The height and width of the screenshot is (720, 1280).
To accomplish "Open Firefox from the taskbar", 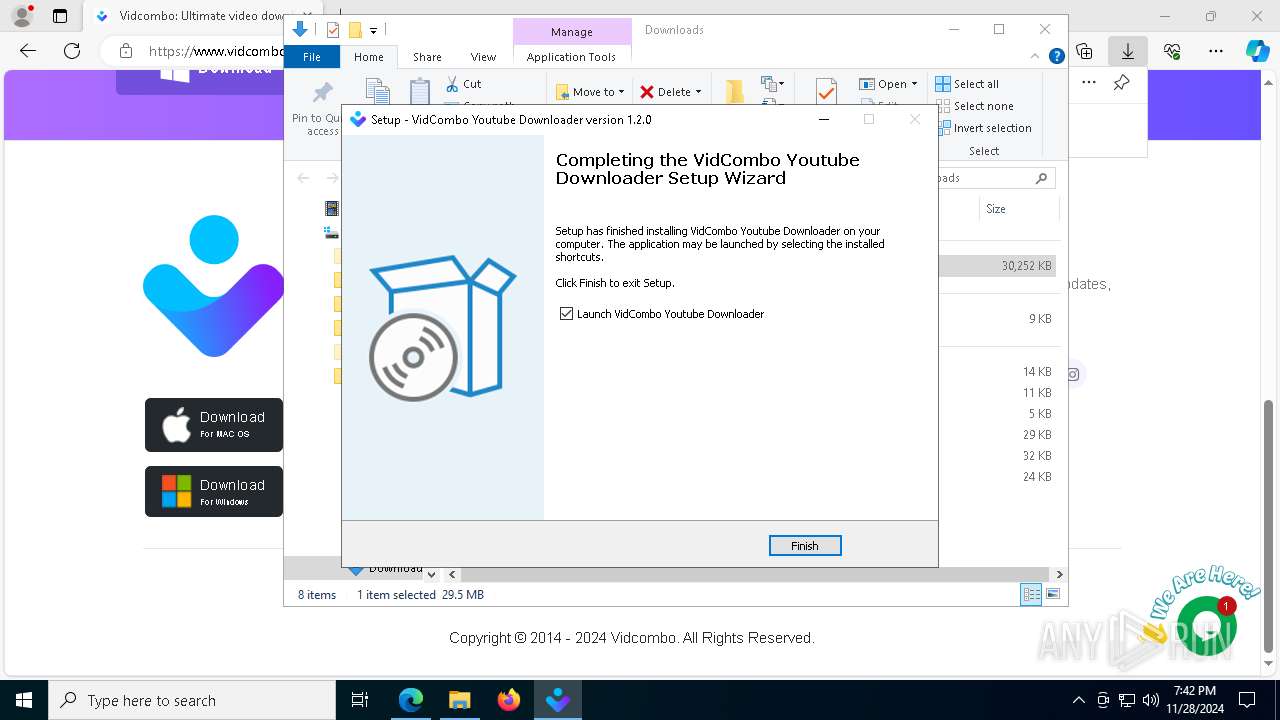I will click(x=509, y=700).
